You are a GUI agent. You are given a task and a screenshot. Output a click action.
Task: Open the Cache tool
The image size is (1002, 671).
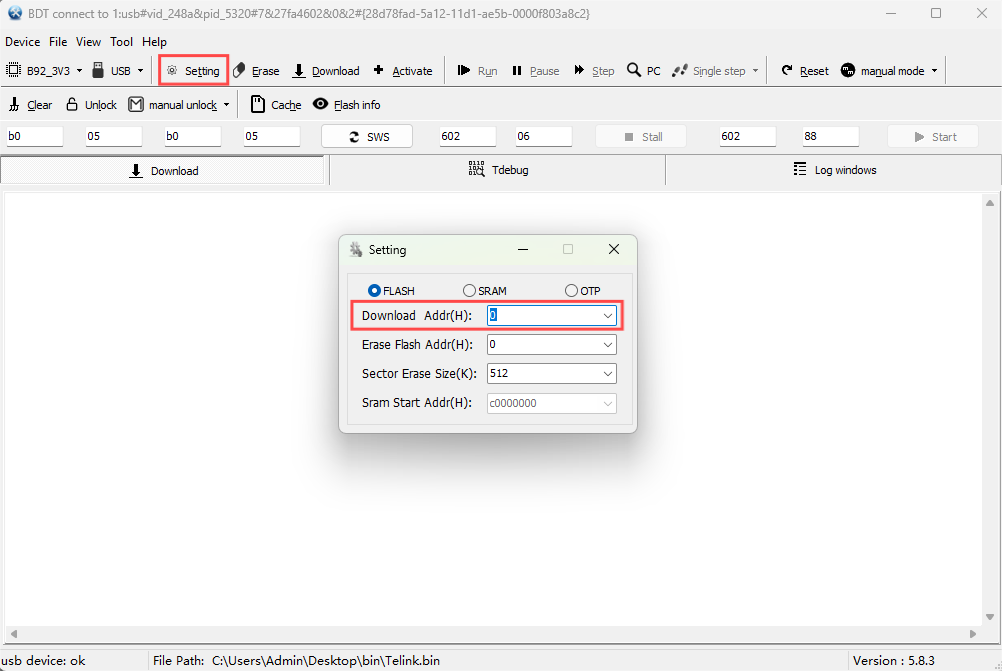pos(276,105)
